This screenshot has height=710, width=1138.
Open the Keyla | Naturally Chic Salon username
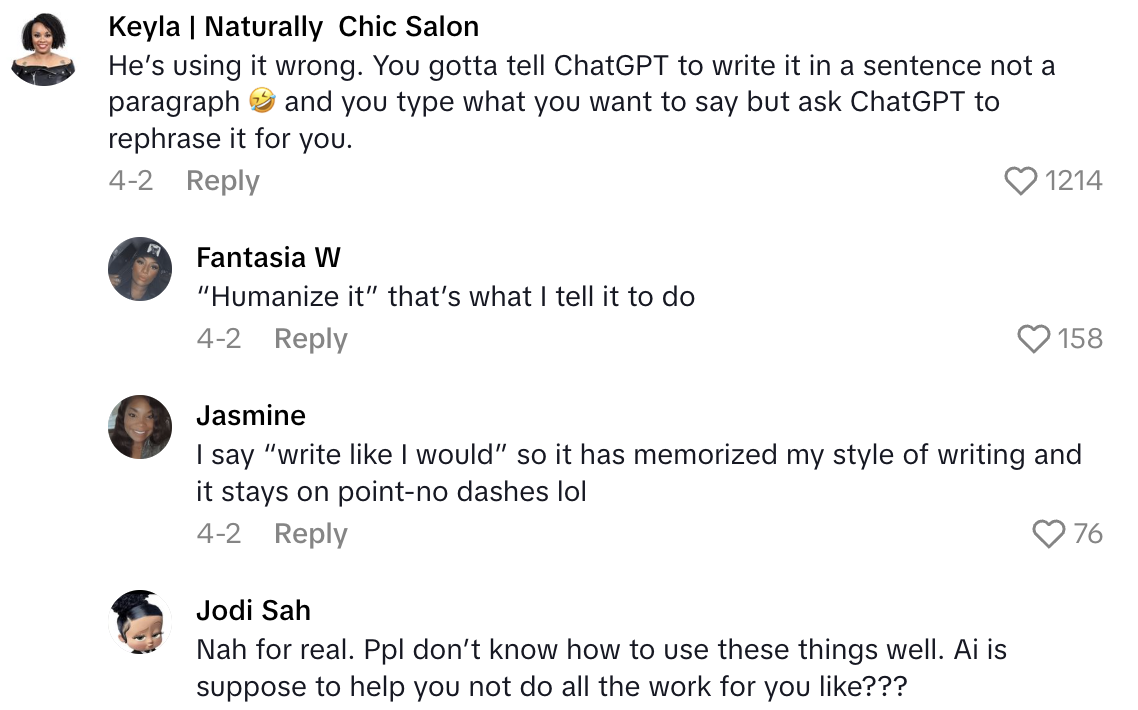point(293,27)
